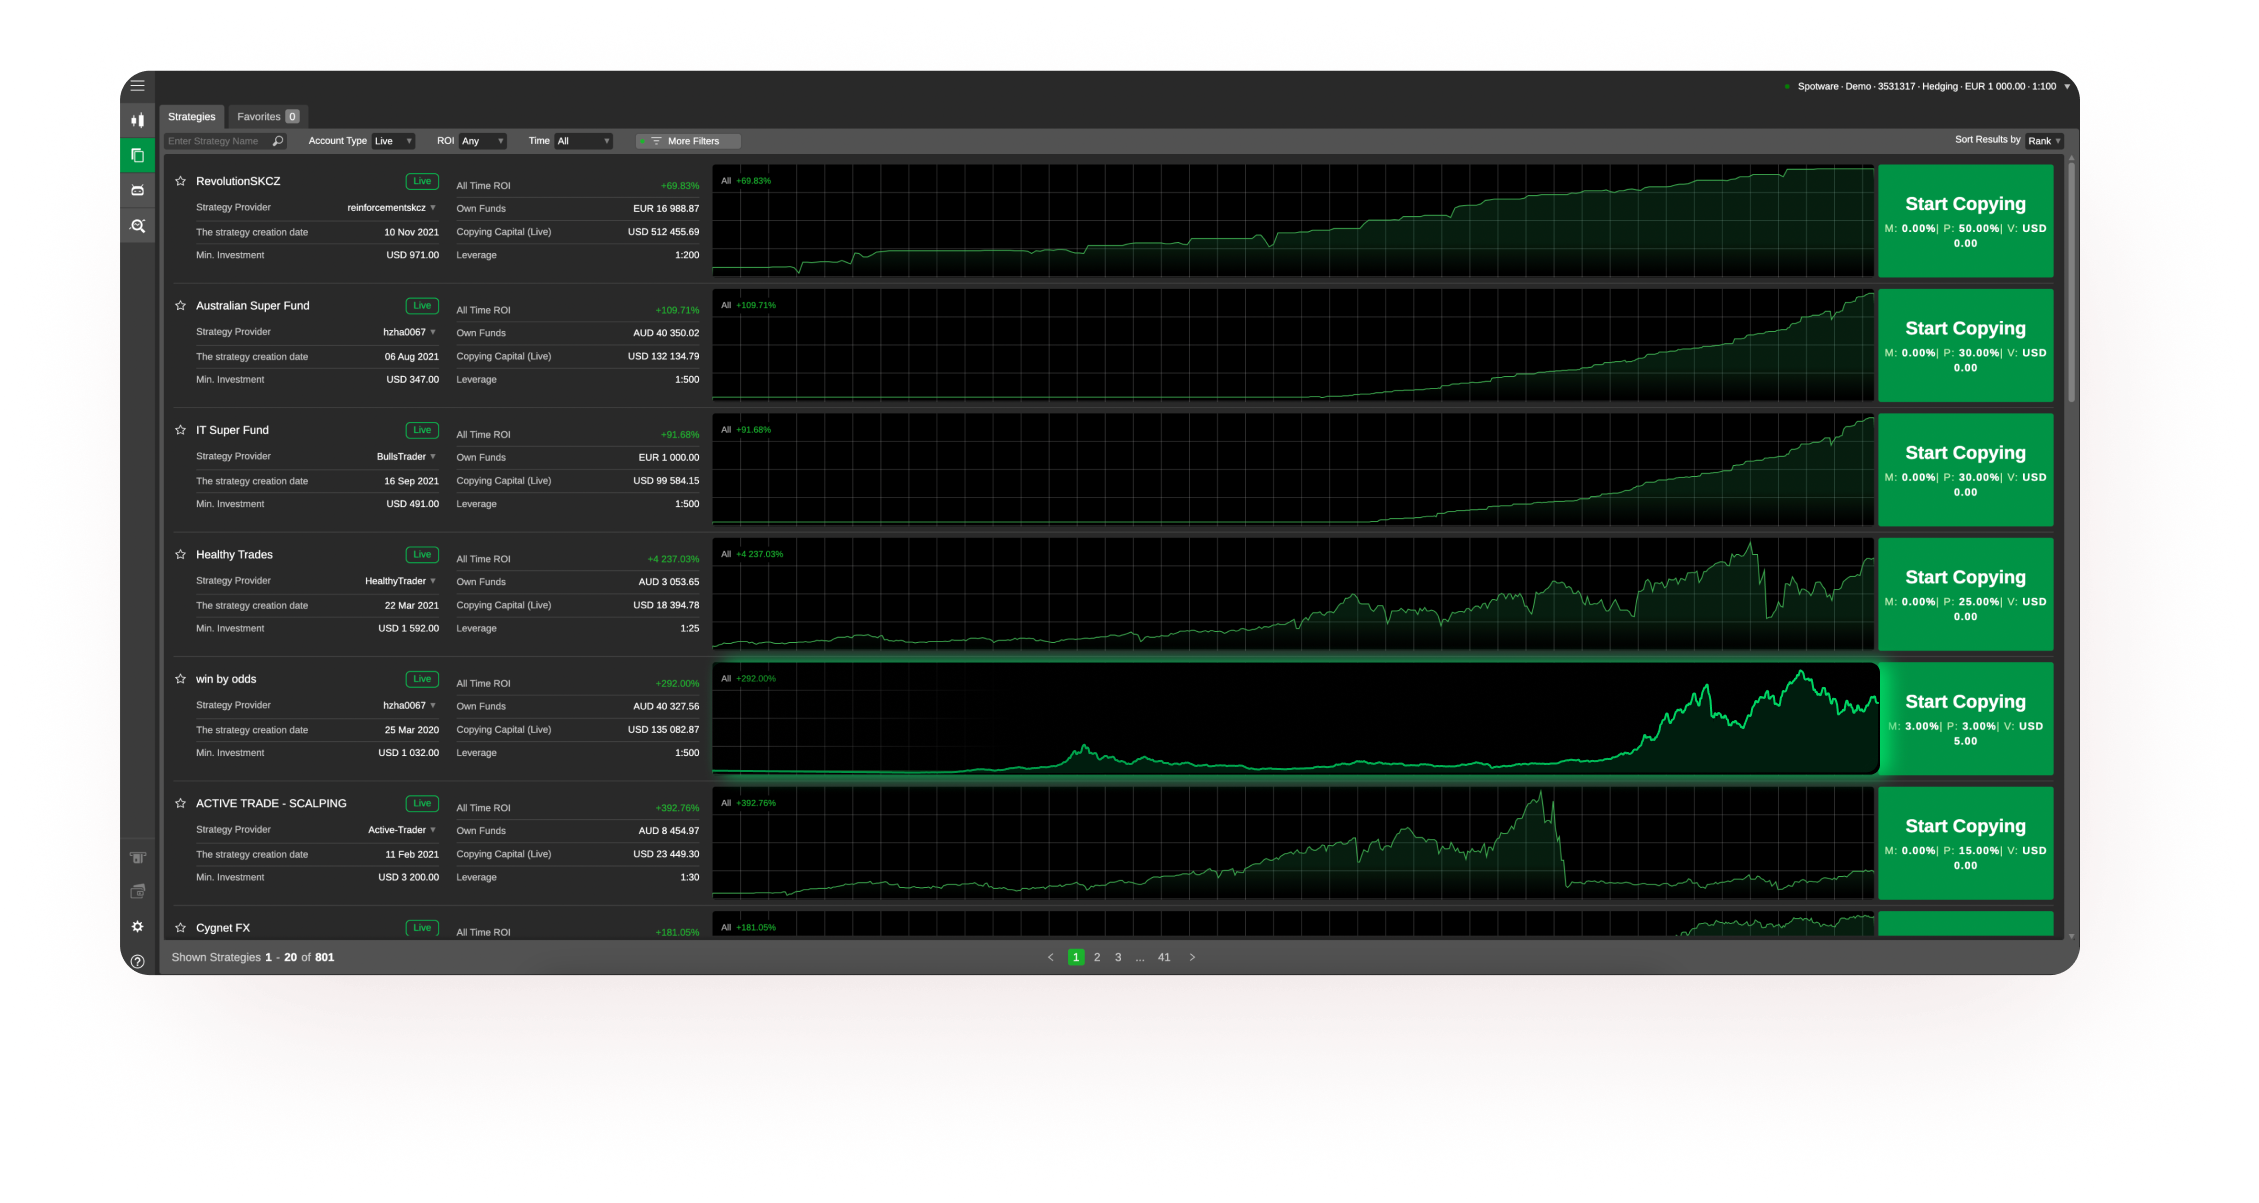The image size is (2259, 1203).
Task: Start Copying the RevolutionSKCZ strategy
Action: tap(1965, 221)
